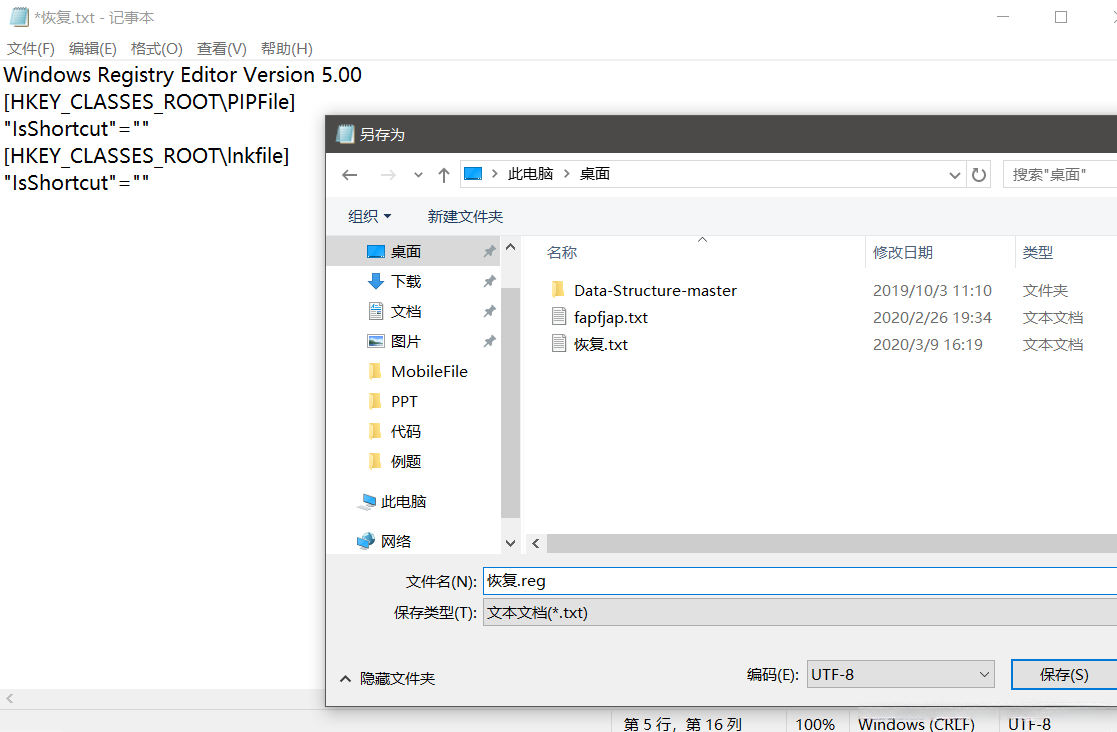This screenshot has width=1117, height=732.
Task: Select 桌面 in the address breadcrumb
Action: coord(595,174)
